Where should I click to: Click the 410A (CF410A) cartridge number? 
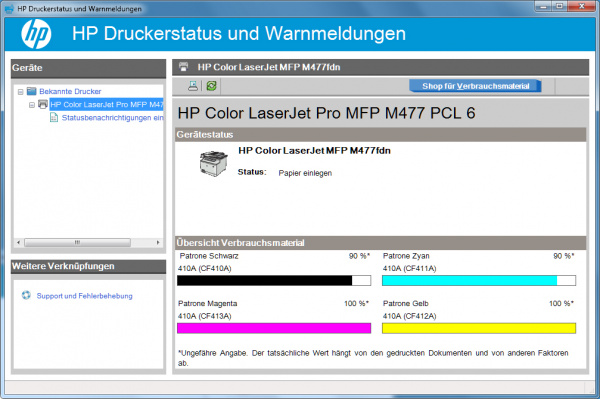pyautogui.click(x=205, y=269)
